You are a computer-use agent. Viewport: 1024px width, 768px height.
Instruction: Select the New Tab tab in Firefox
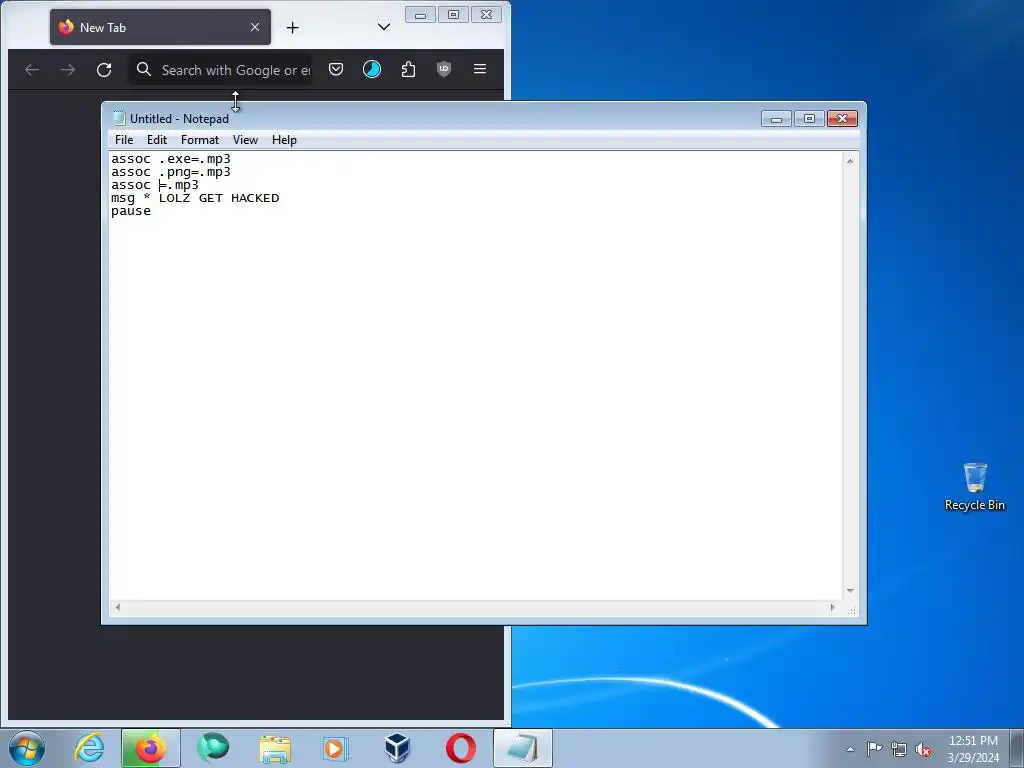(x=160, y=27)
